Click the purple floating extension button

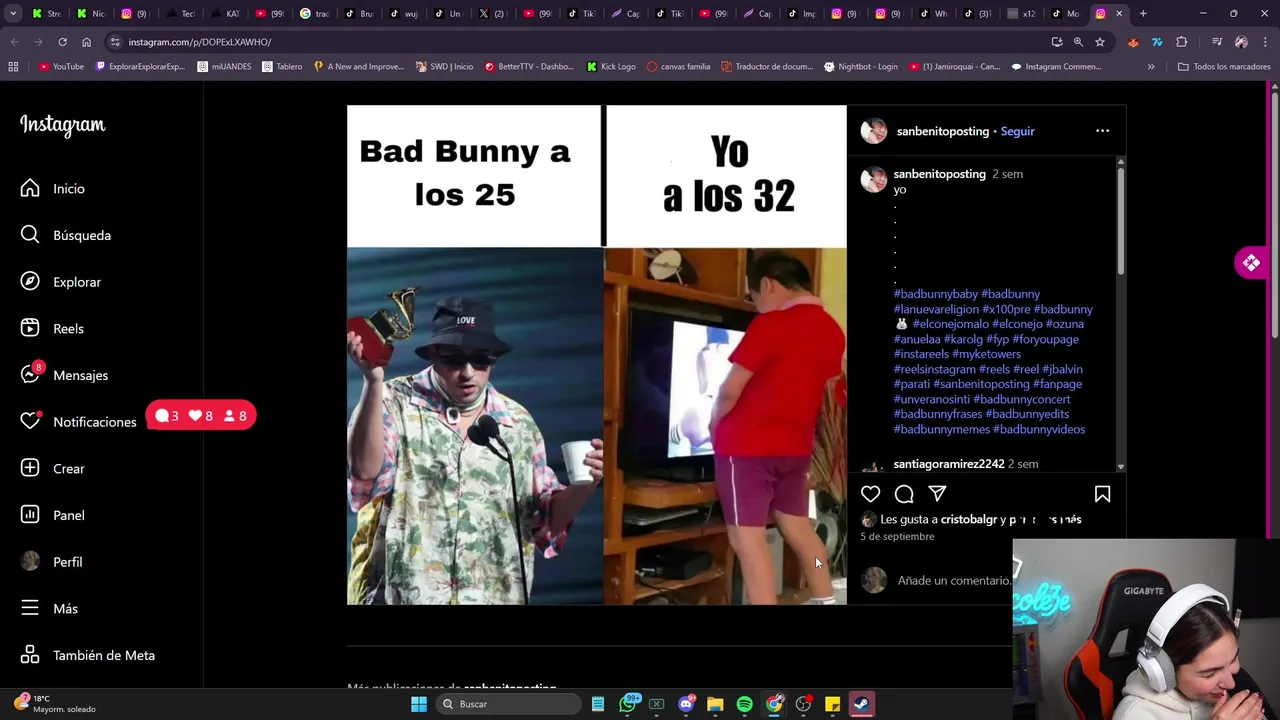click(1251, 263)
